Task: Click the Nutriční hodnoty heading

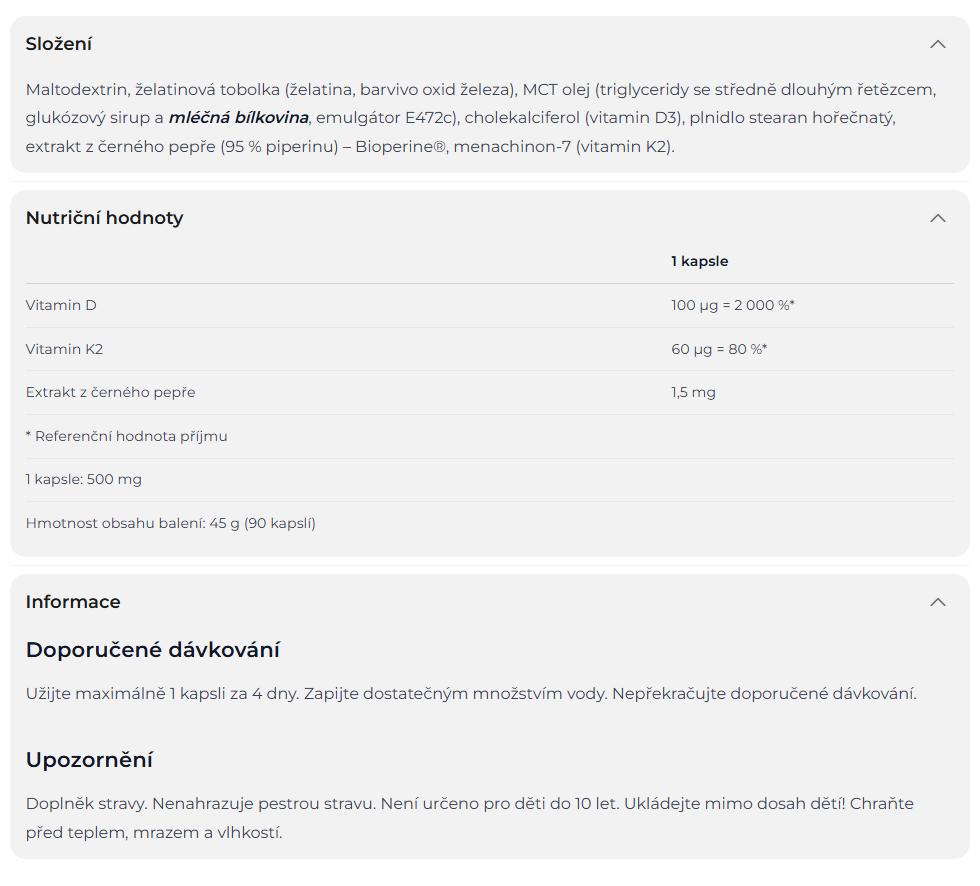Action: click(104, 218)
